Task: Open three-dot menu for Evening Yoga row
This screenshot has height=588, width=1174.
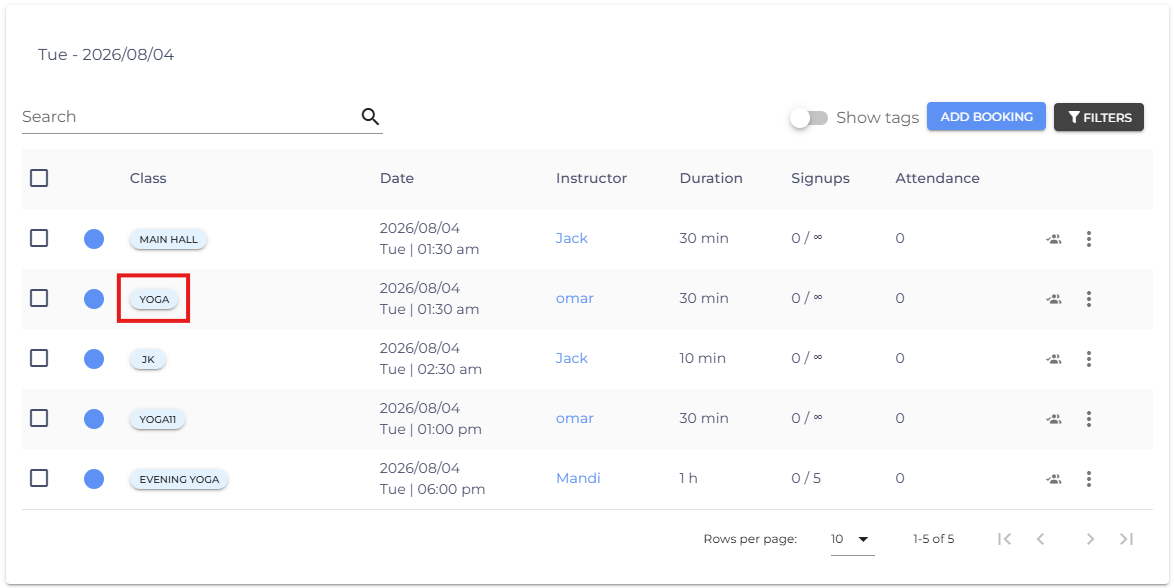Action: point(1089,479)
